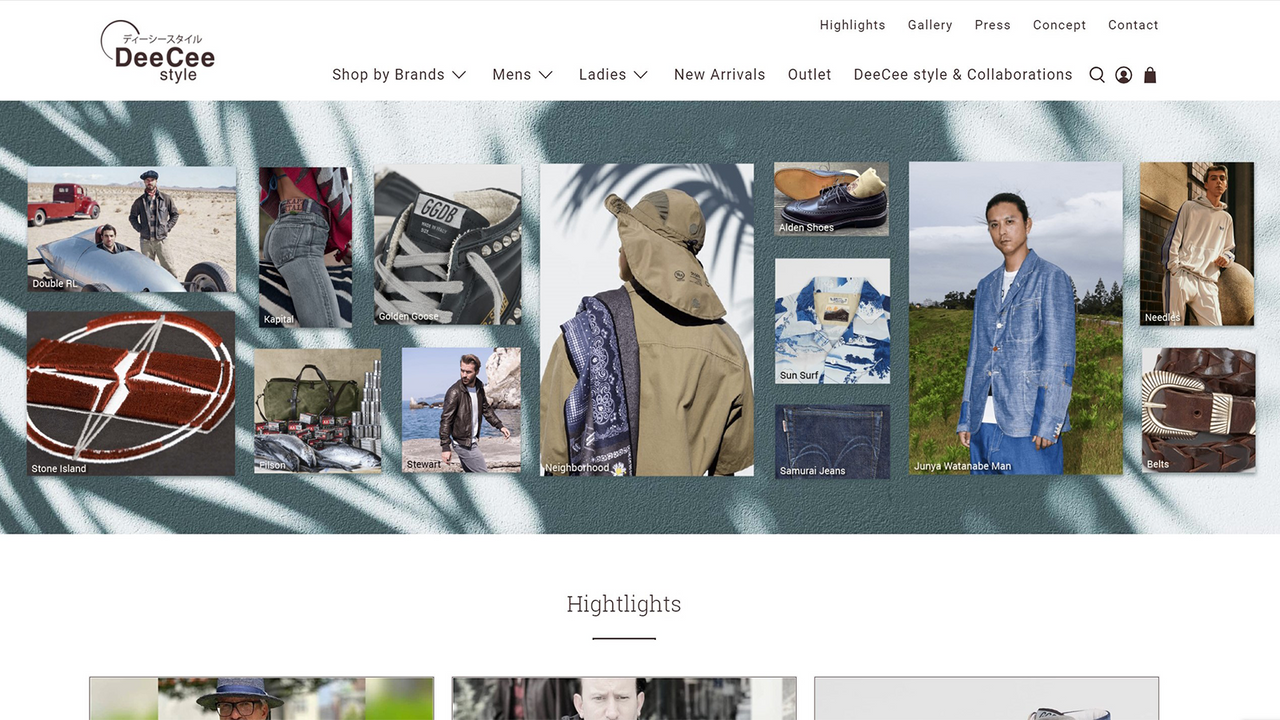Open the Golden Goose sneaker image
This screenshot has height=720, width=1280.
[x=448, y=245]
